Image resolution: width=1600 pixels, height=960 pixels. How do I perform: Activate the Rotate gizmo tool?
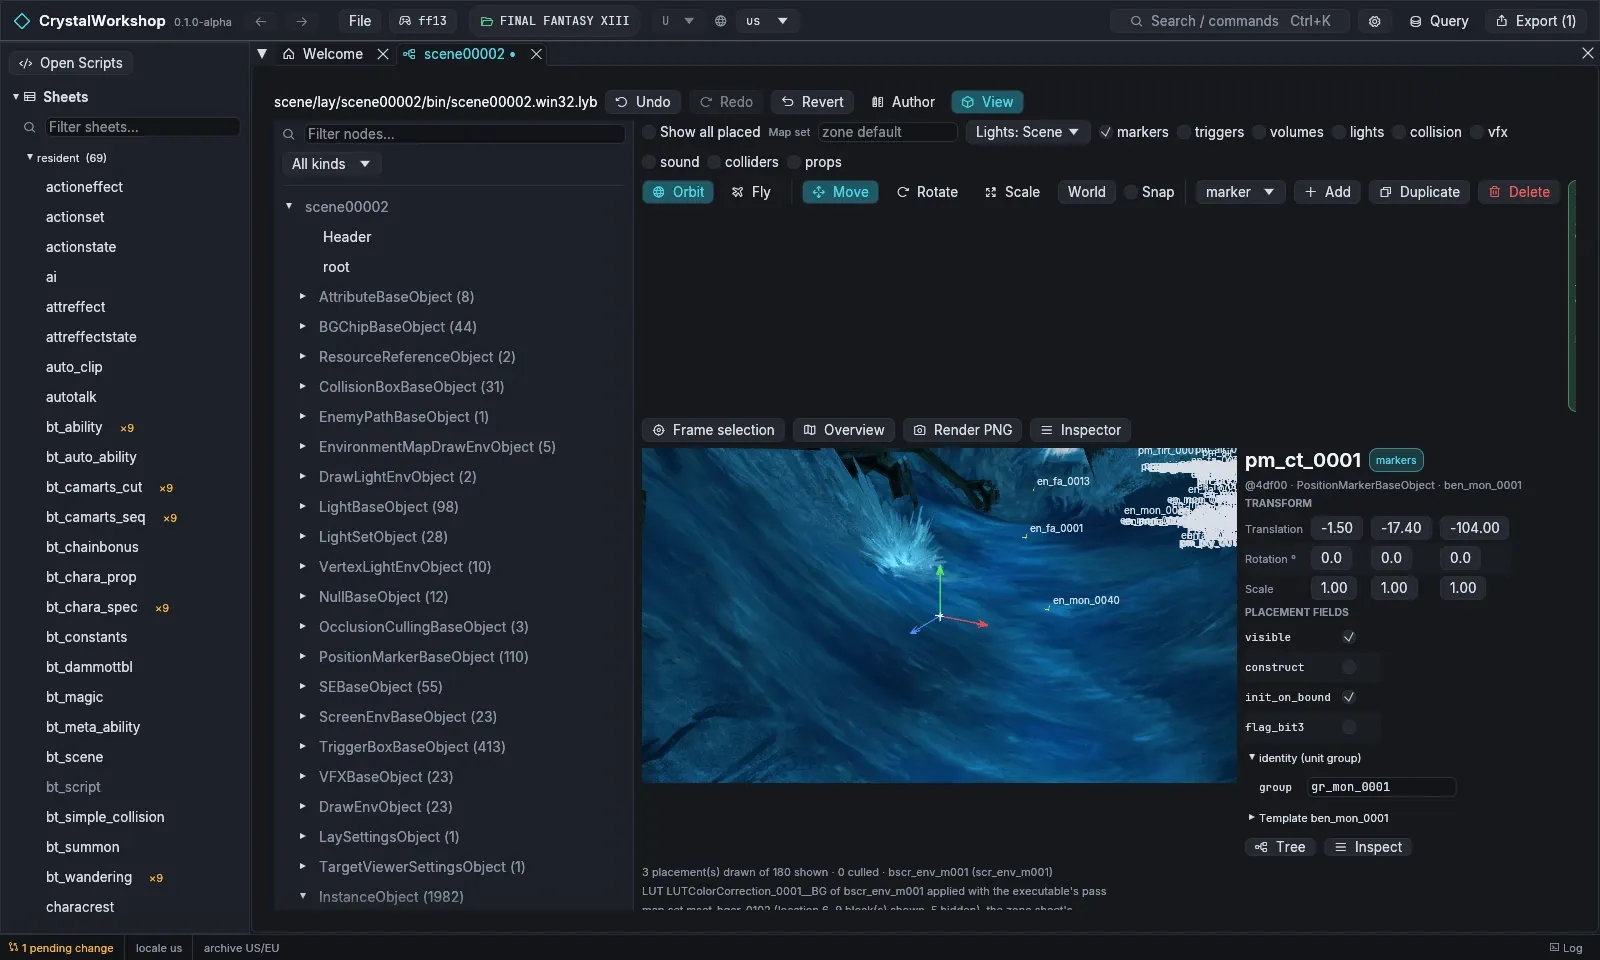(x=927, y=192)
